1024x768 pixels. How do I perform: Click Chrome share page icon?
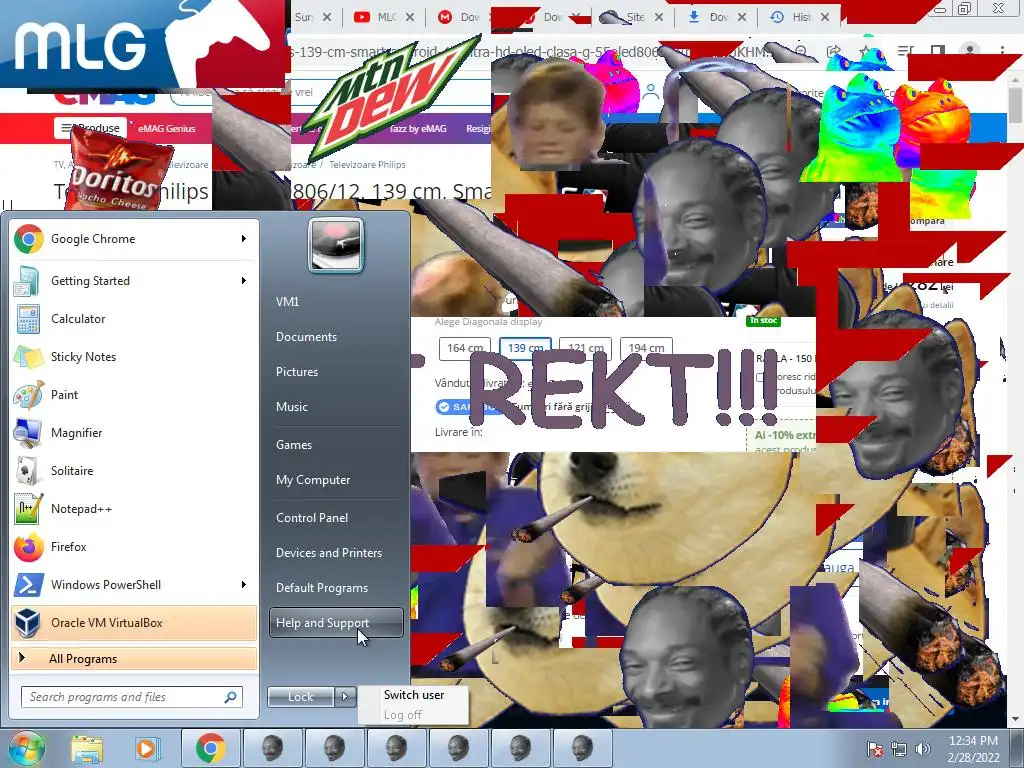tap(833, 51)
